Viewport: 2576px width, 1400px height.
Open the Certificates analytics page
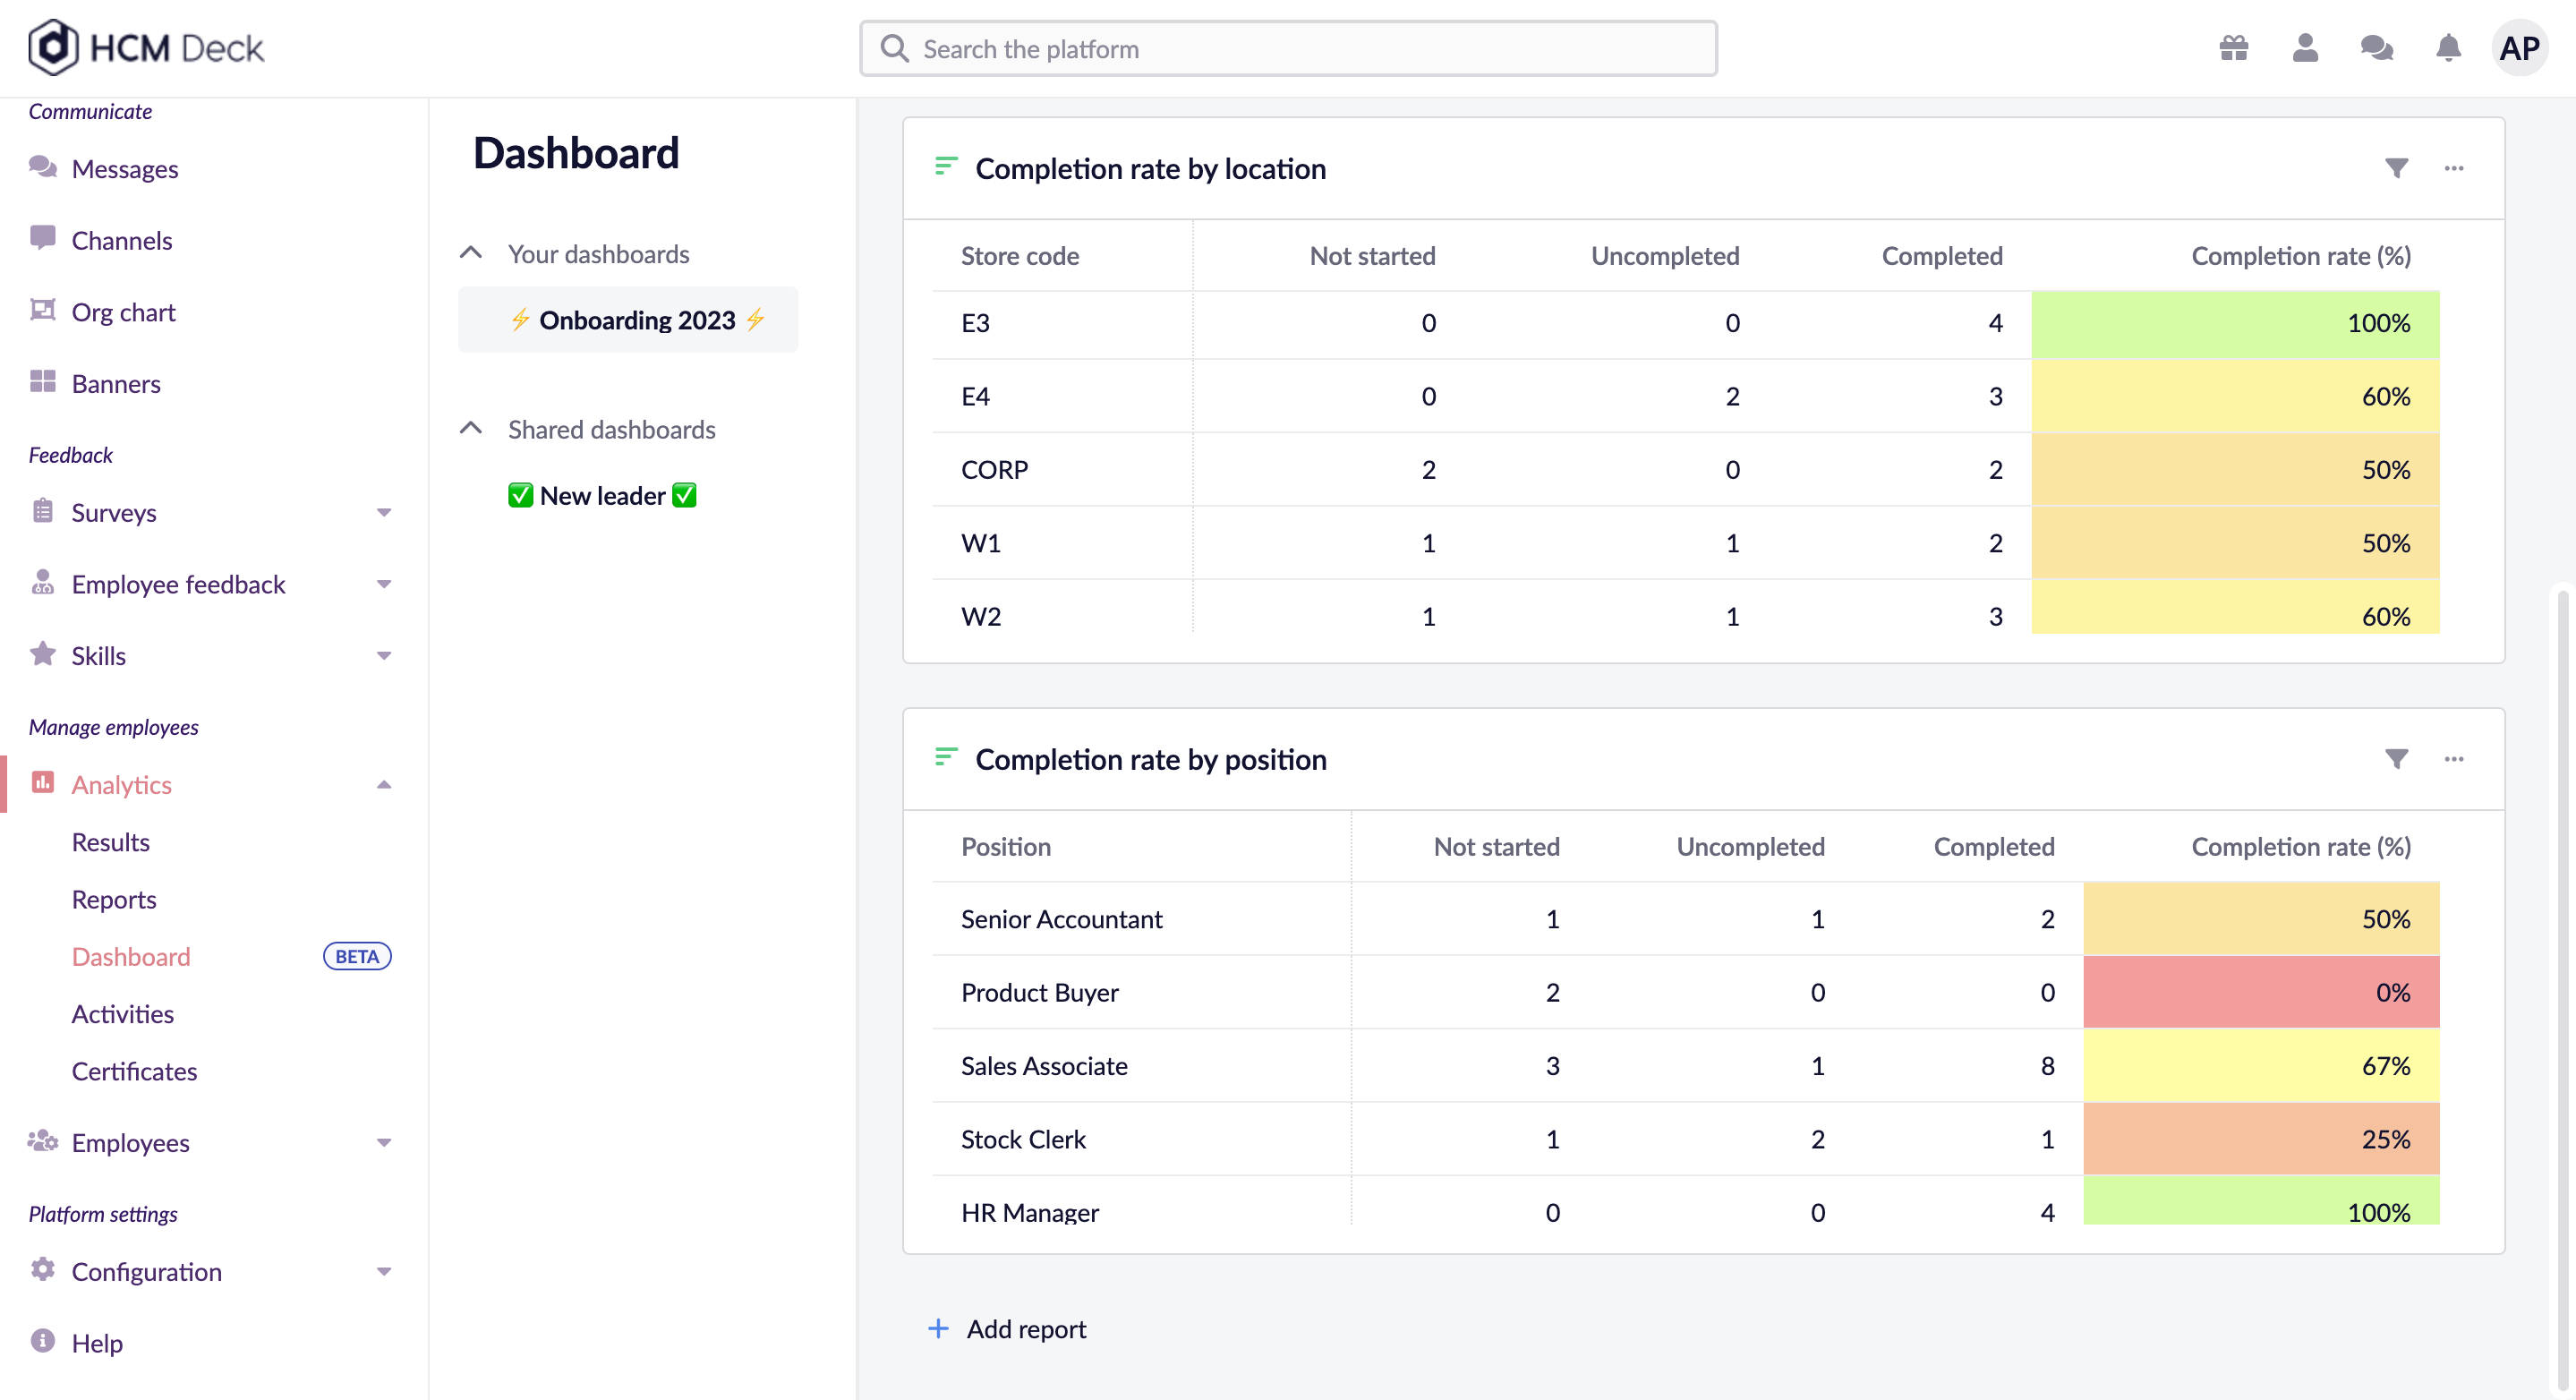[x=135, y=1071]
